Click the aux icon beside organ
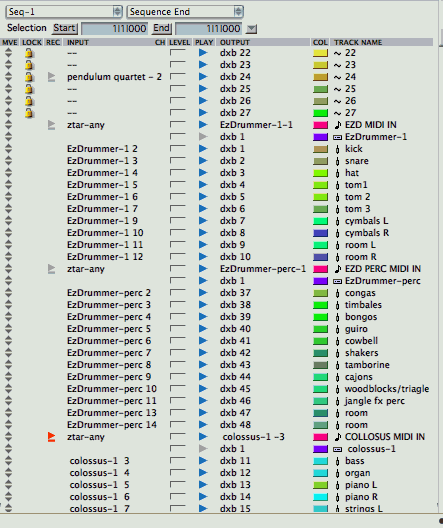 (x=338, y=473)
